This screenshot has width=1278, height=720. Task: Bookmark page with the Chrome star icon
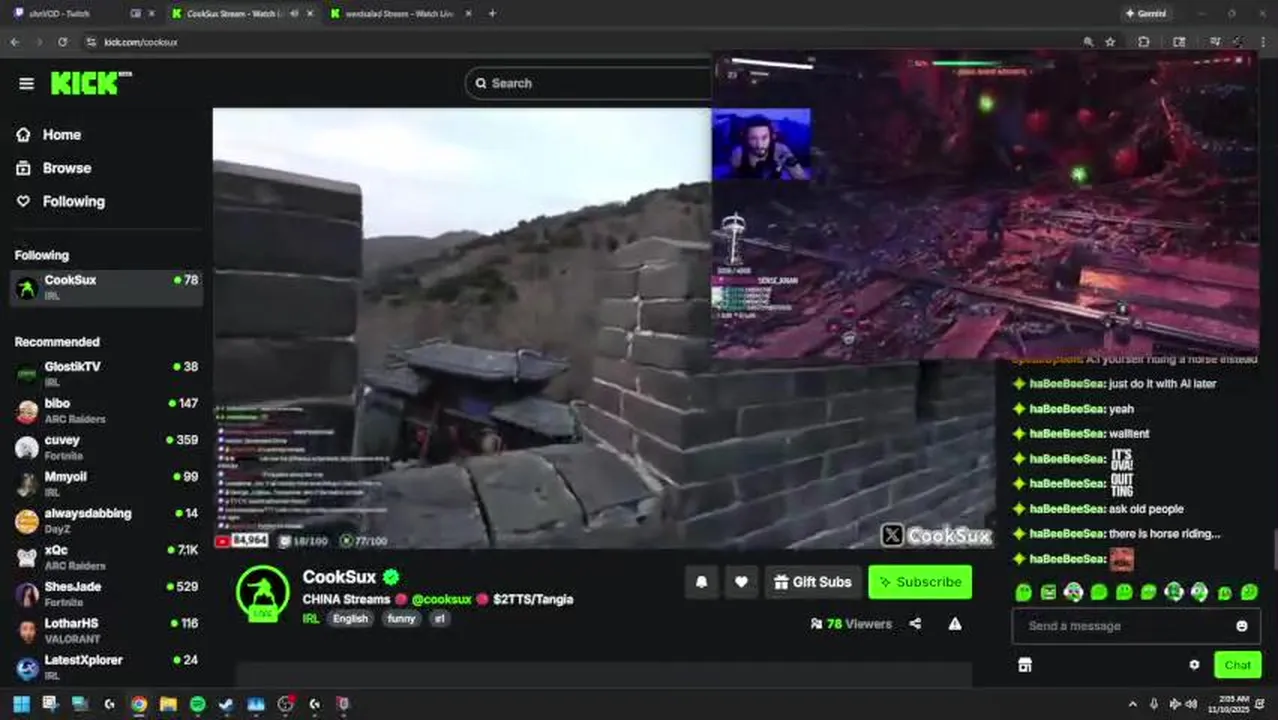coord(1110,42)
